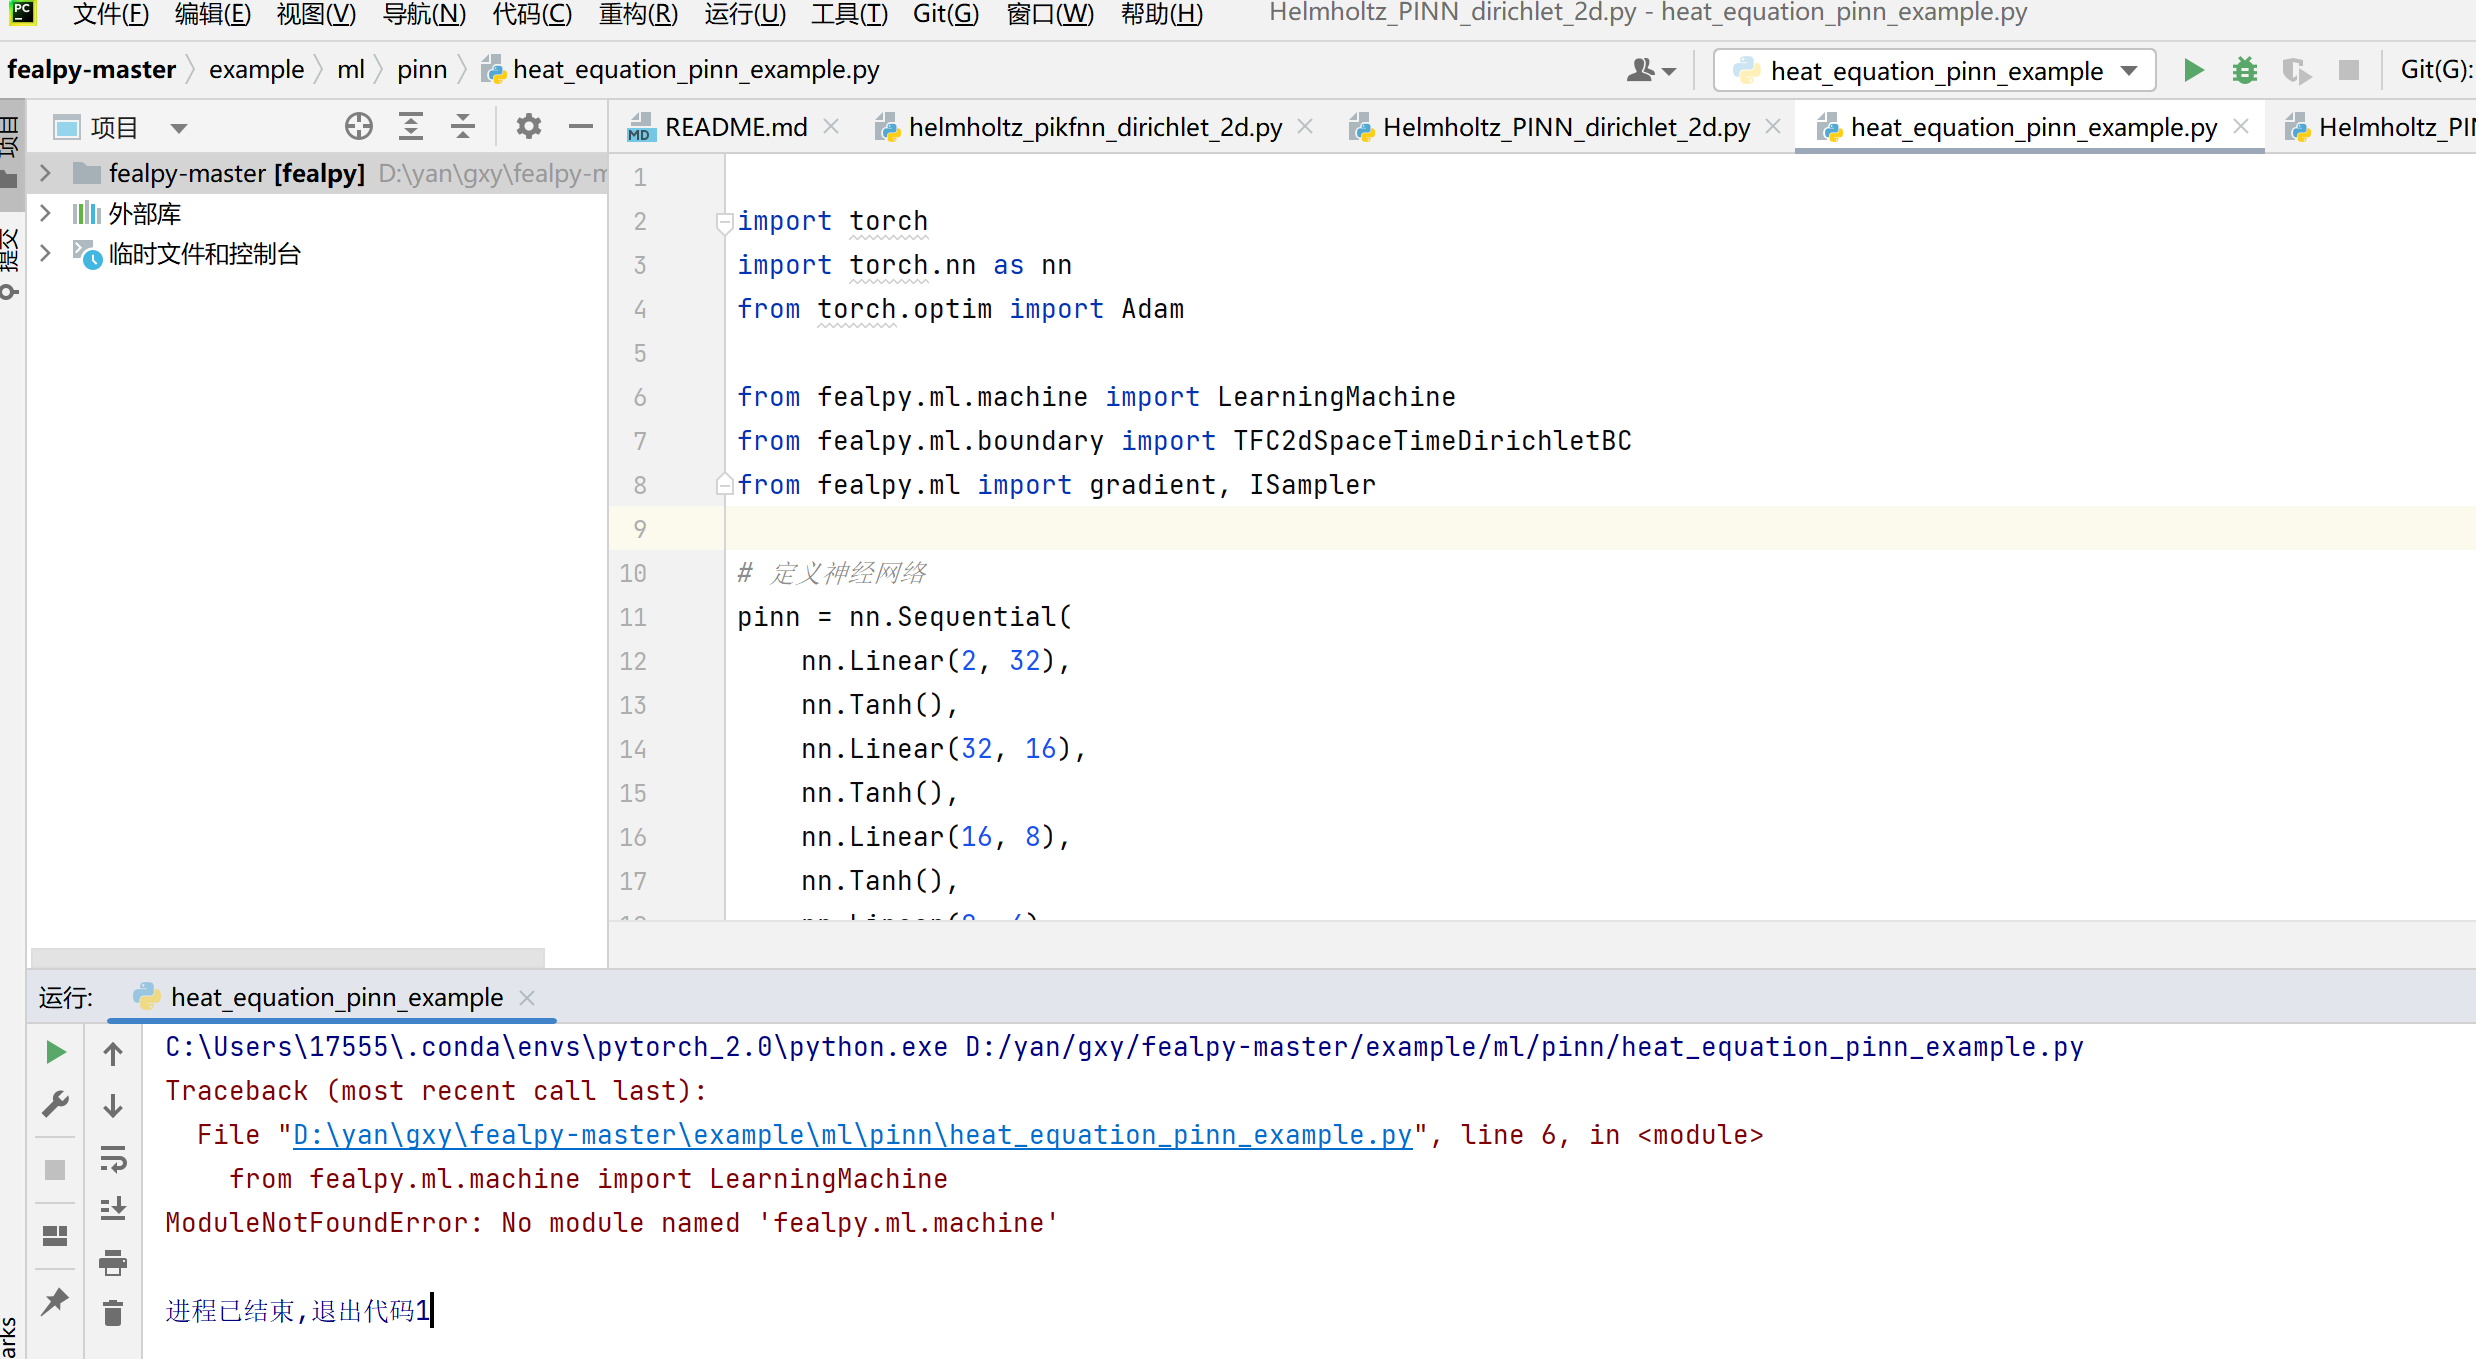
Task: Expand the 外部库 tree node
Action: [x=45, y=212]
